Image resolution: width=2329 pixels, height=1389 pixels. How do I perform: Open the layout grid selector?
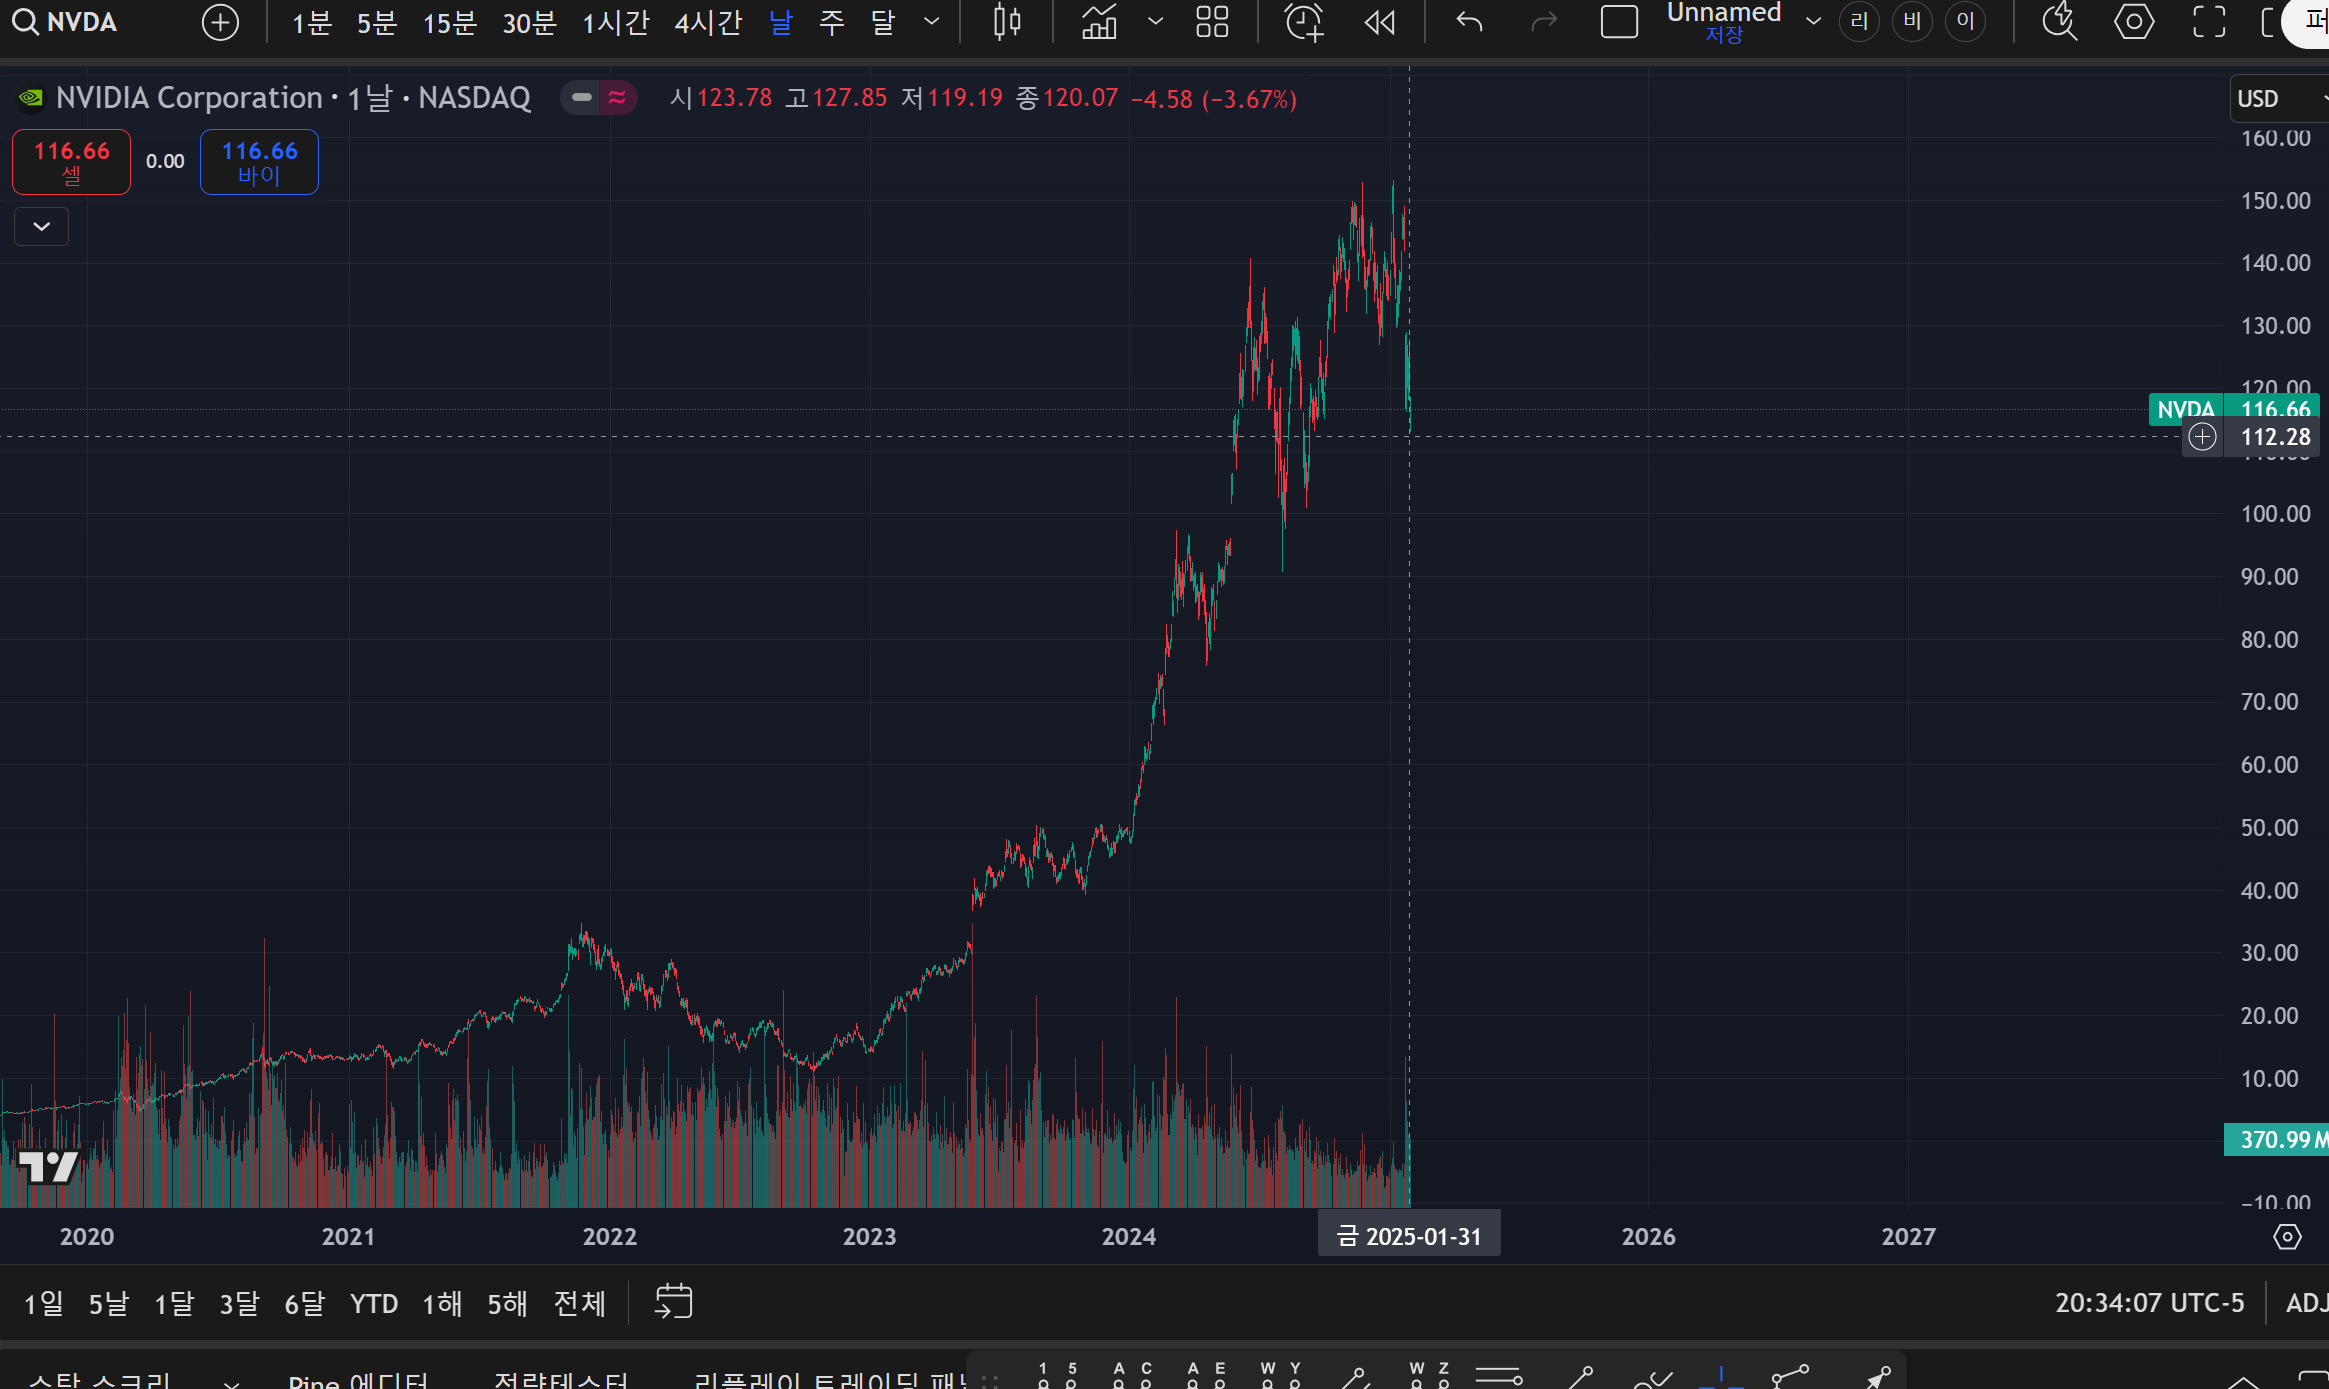pyautogui.click(x=1212, y=22)
